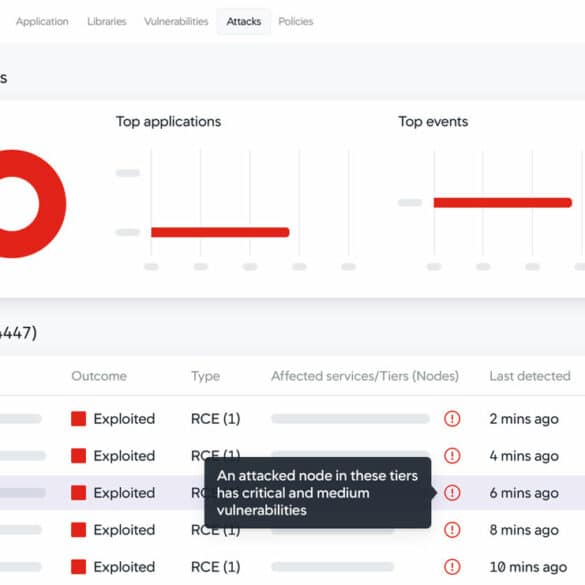
Task: Click red Exploited square in 4 mins ago row
Action: [78, 456]
